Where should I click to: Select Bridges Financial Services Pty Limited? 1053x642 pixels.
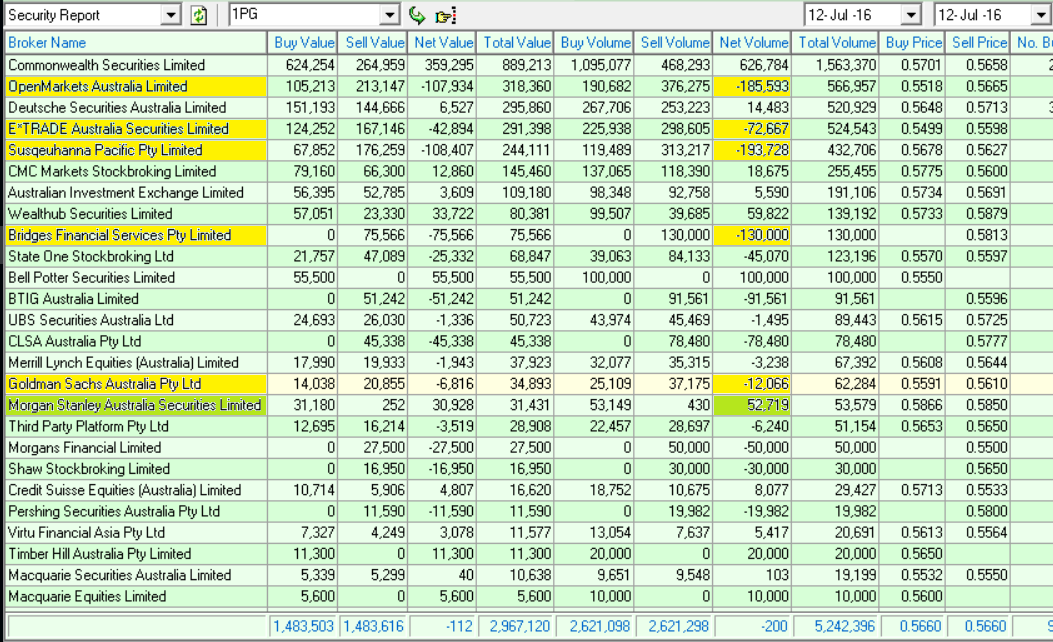136,235
